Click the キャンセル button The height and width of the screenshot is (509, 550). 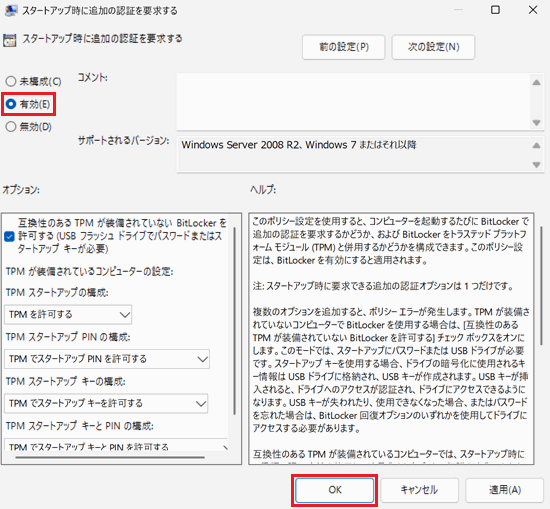(420, 490)
